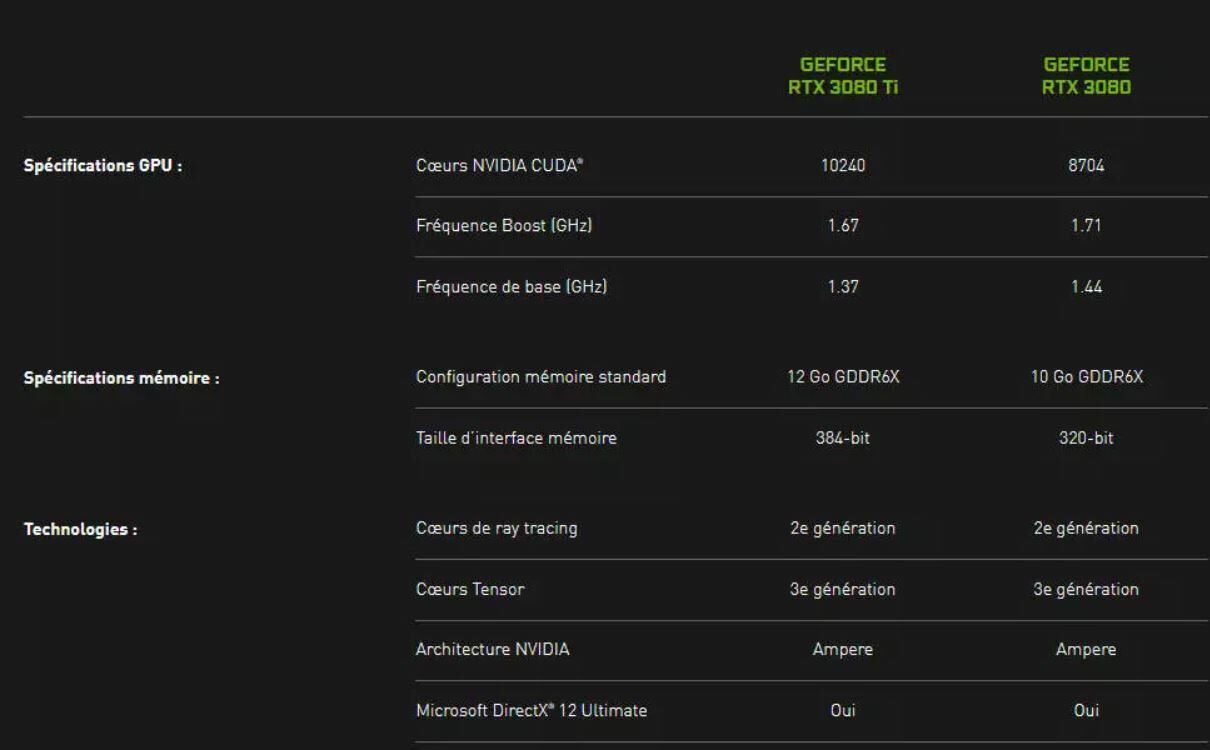This screenshot has height=750, width=1210.
Task: Click the "Technologies" section heading
Action: tap(80, 530)
